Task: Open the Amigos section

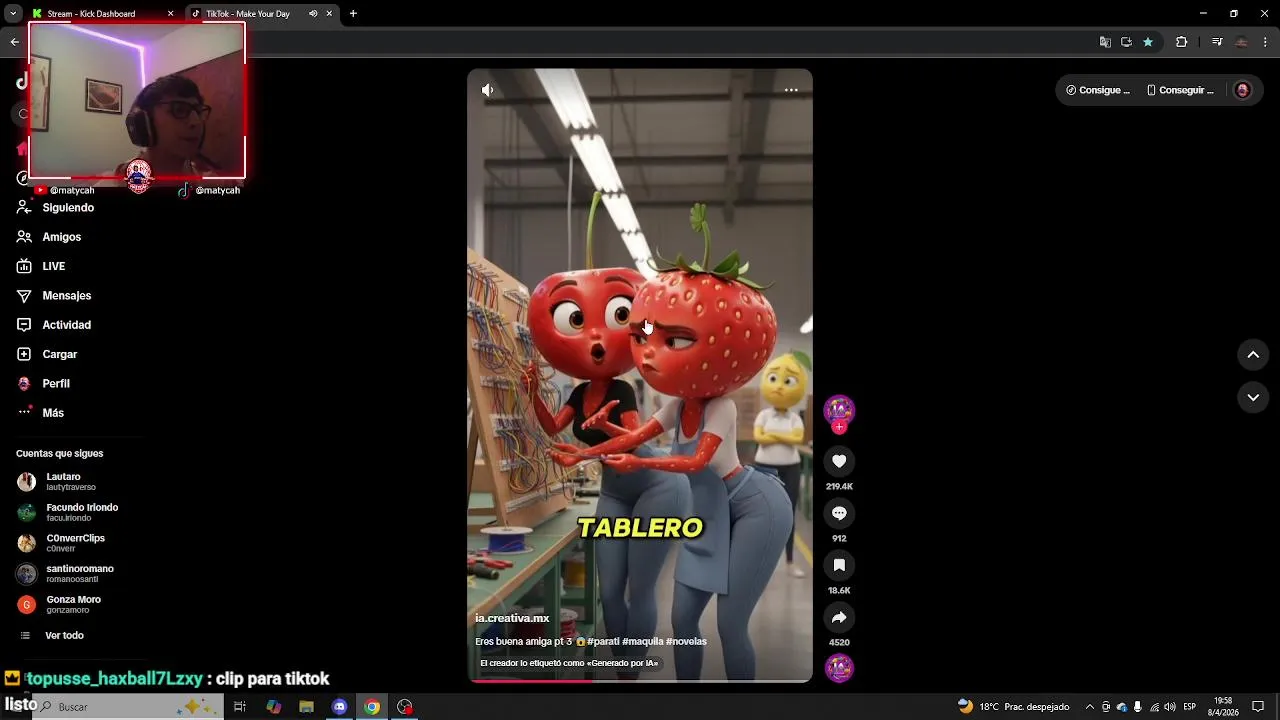Action: (49, 237)
